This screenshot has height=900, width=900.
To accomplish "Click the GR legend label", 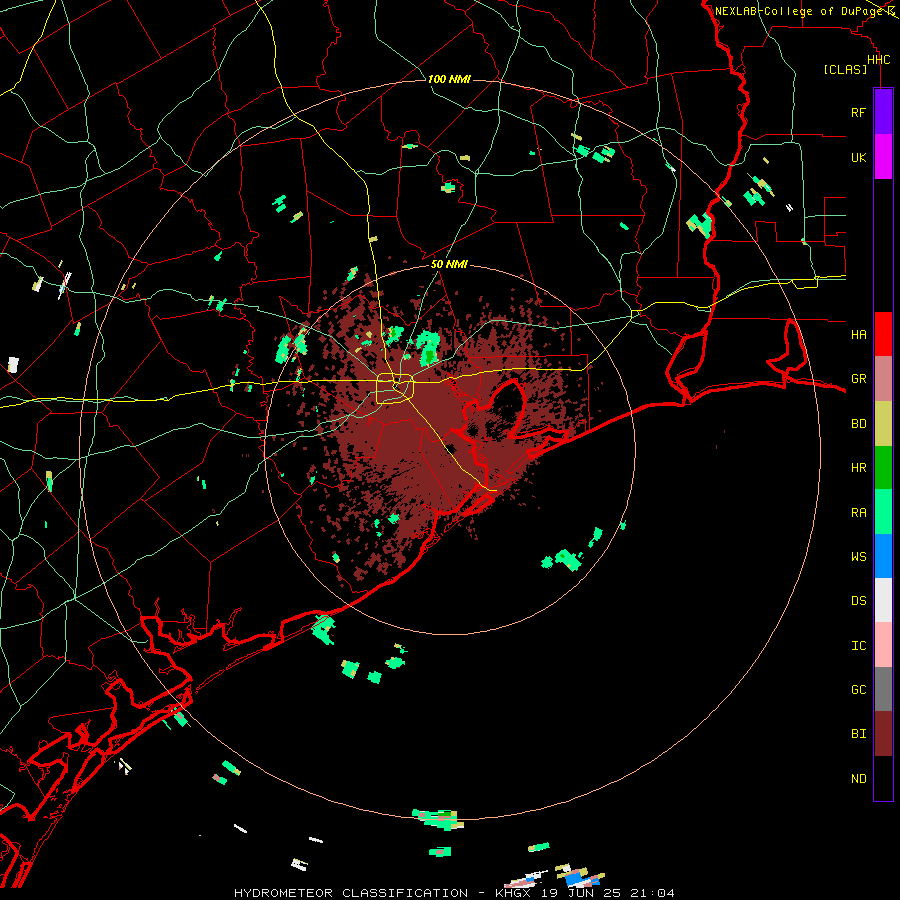I will 858,379.
